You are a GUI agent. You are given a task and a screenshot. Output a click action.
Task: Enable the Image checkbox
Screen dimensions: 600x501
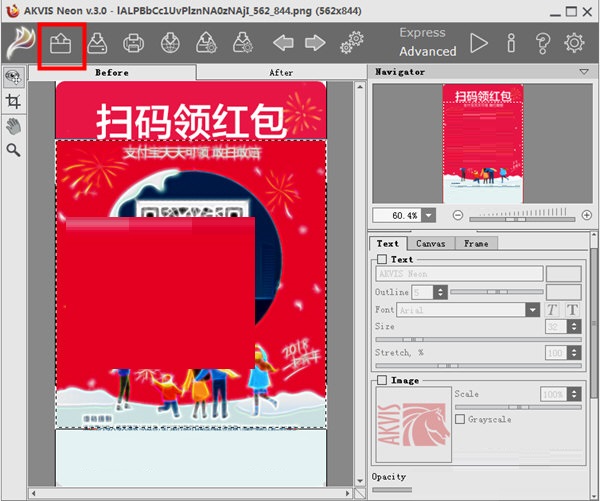[382, 380]
